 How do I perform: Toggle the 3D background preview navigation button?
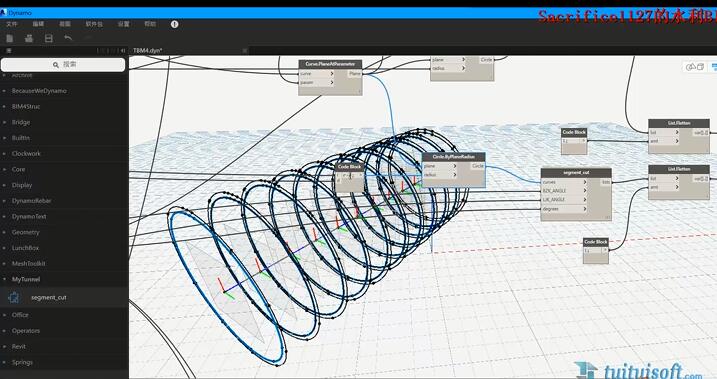click(694, 67)
